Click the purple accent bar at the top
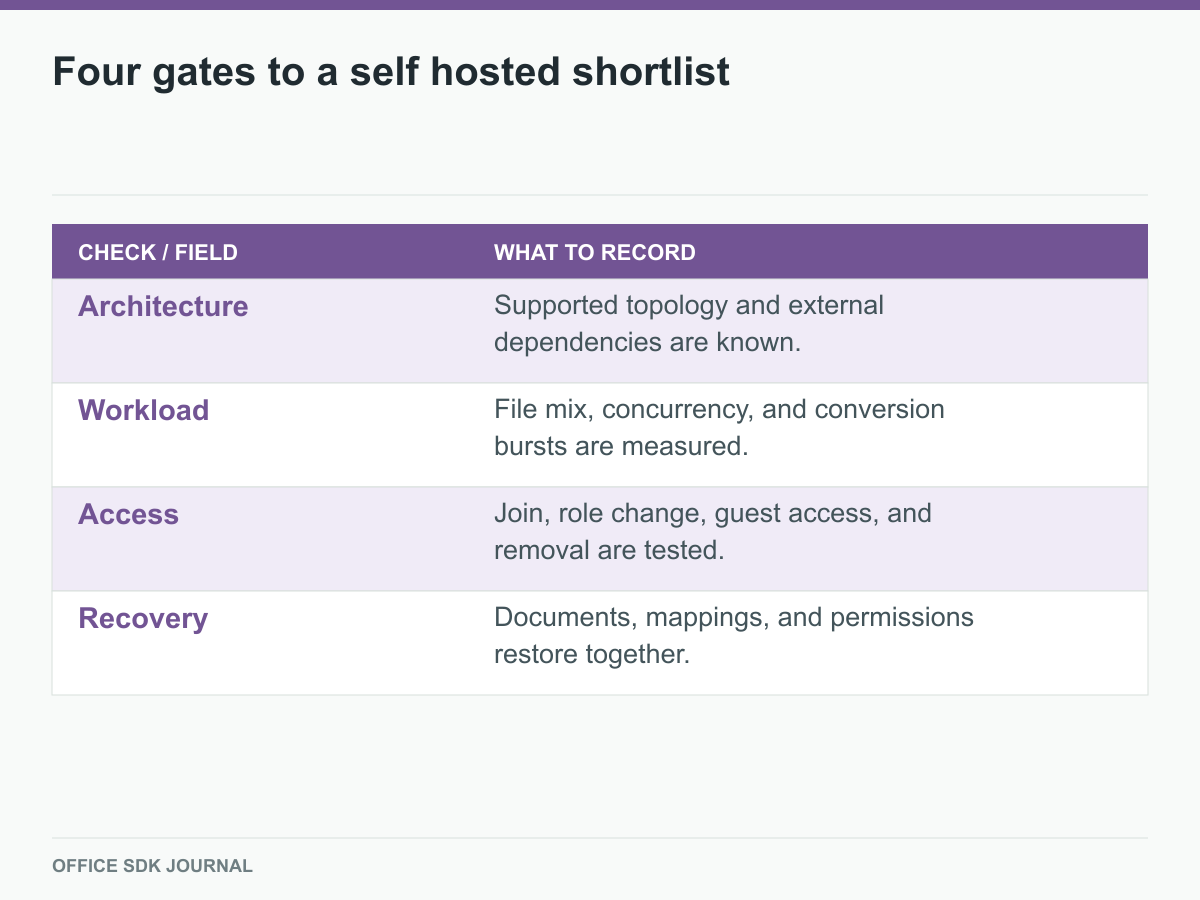 click(600, 4)
